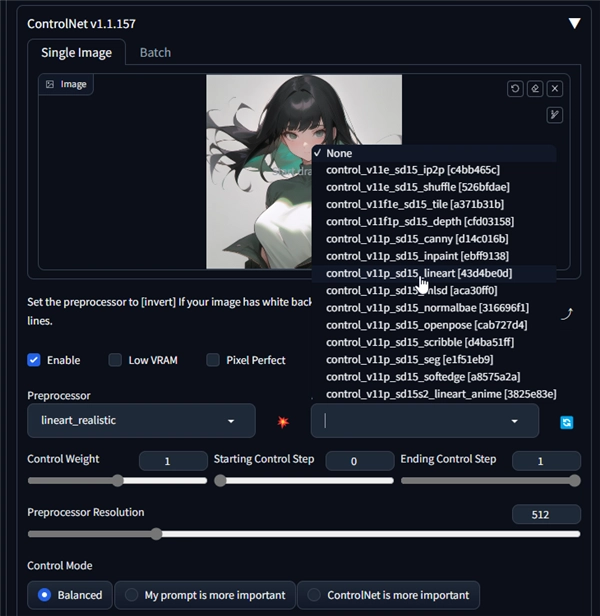Choose control_v11p_sd15_inpaint model
600x616 pixels.
(434, 256)
